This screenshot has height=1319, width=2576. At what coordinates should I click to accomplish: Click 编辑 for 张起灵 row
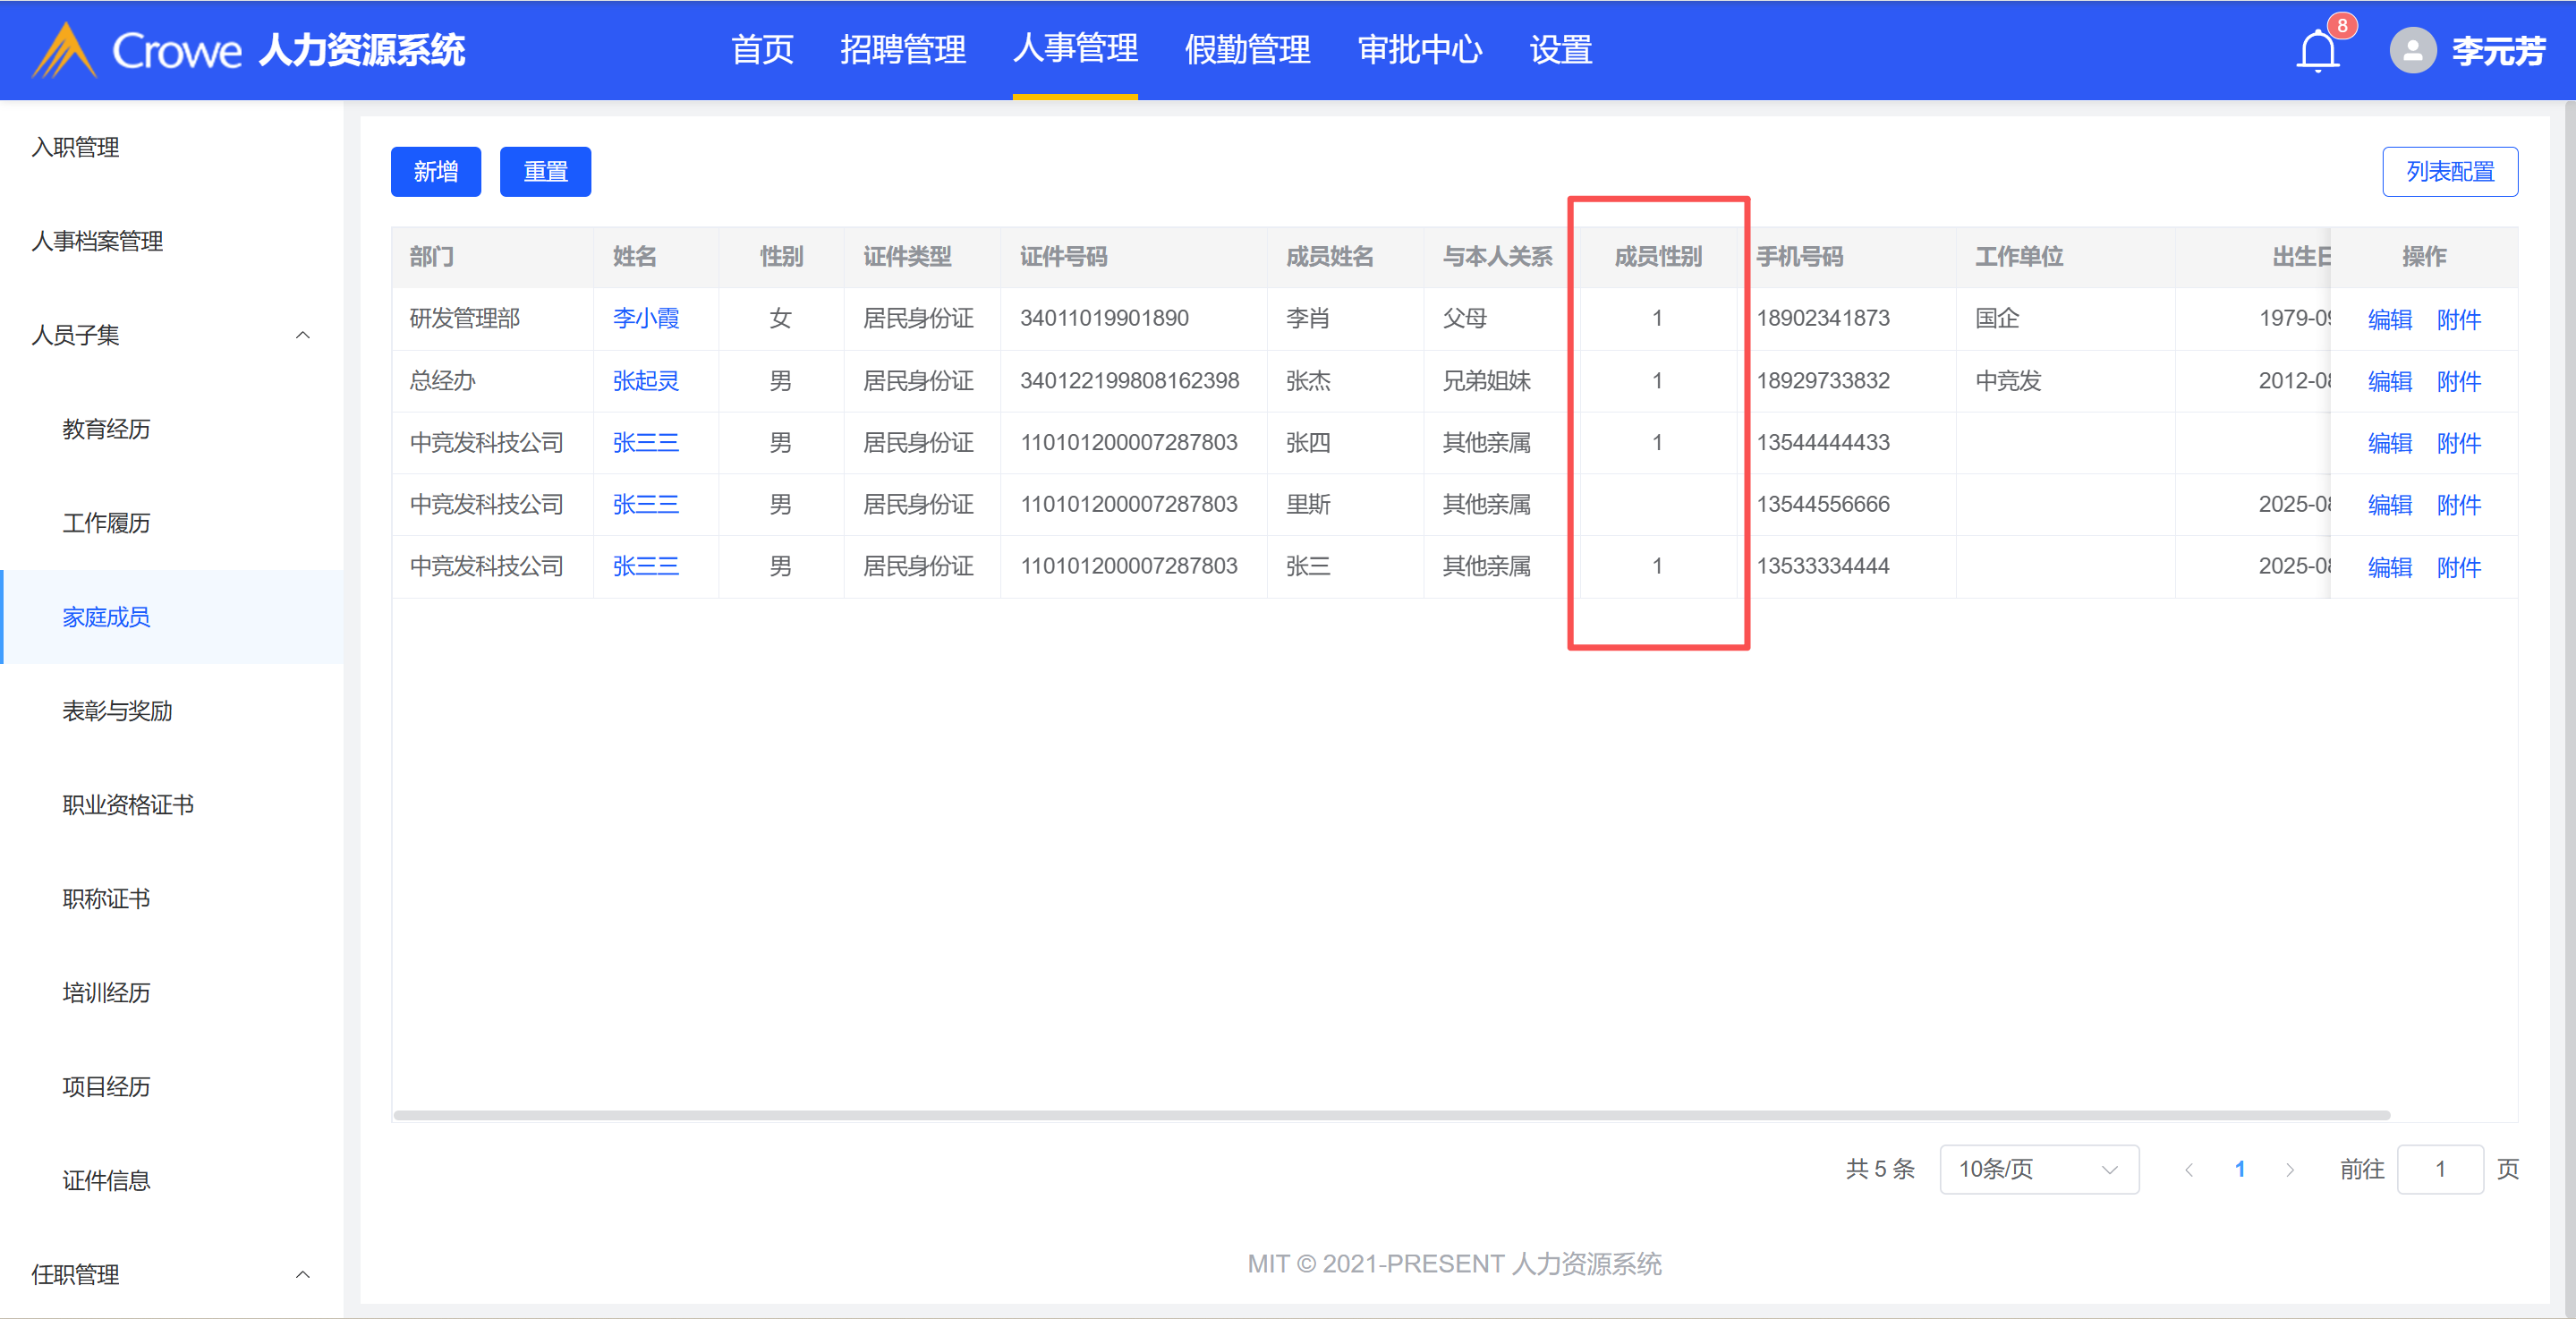tap(2389, 381)
